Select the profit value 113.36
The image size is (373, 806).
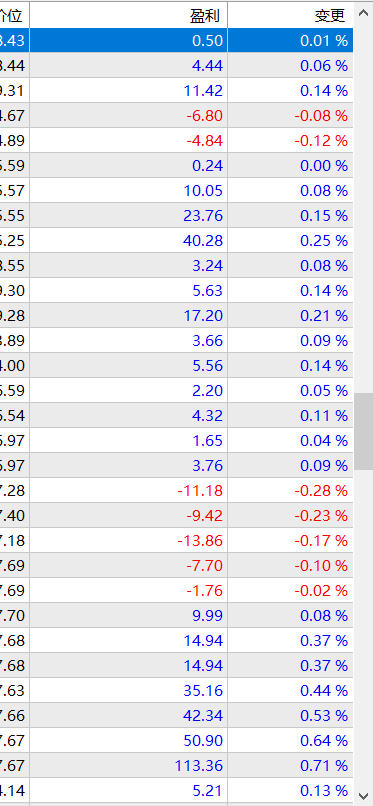click(199, 767)
